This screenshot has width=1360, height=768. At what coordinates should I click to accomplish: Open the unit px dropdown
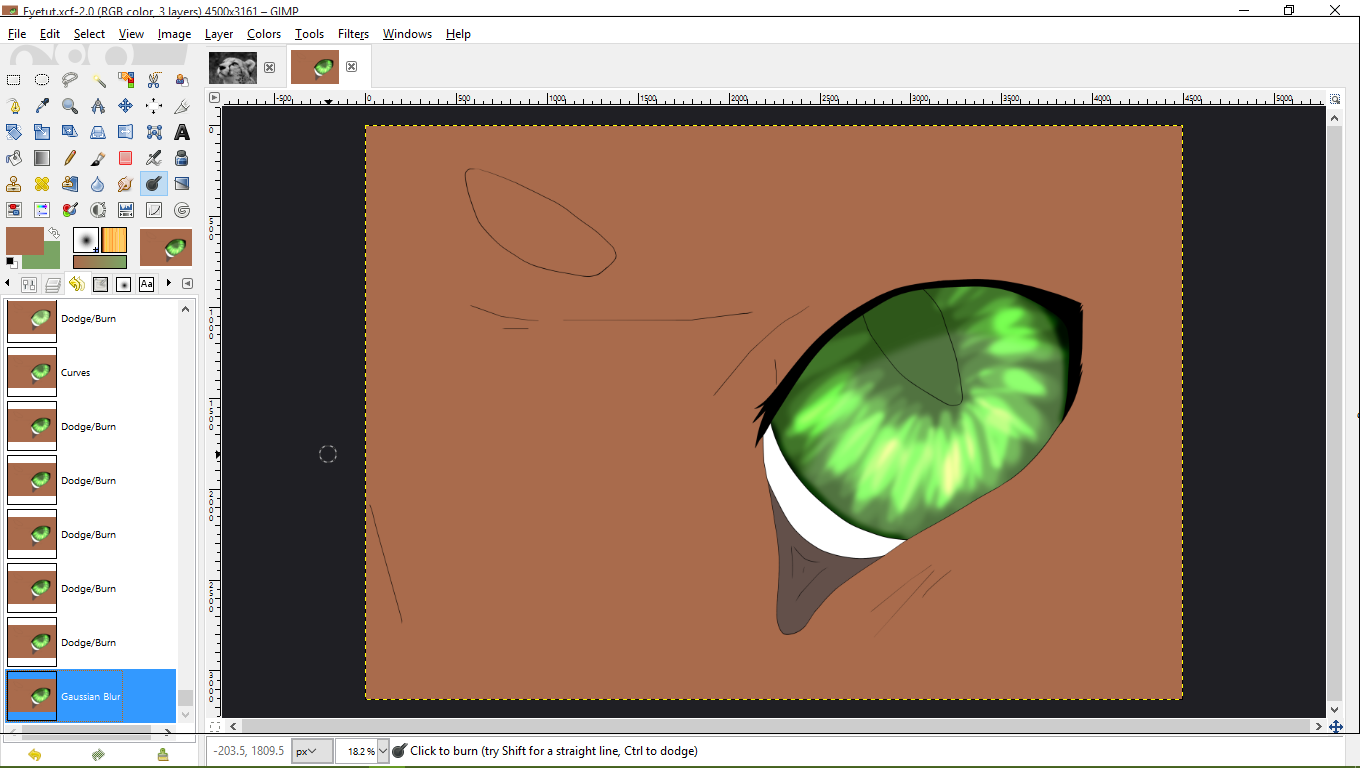[x=312, y=751]
